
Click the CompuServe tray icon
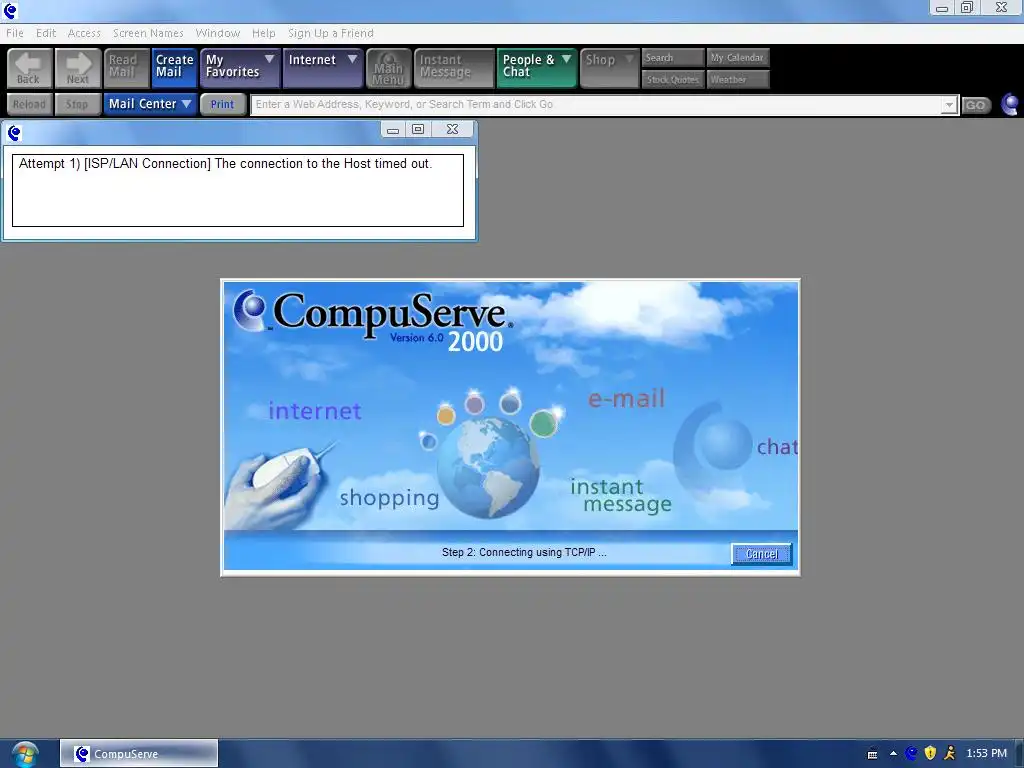point(911,754)
